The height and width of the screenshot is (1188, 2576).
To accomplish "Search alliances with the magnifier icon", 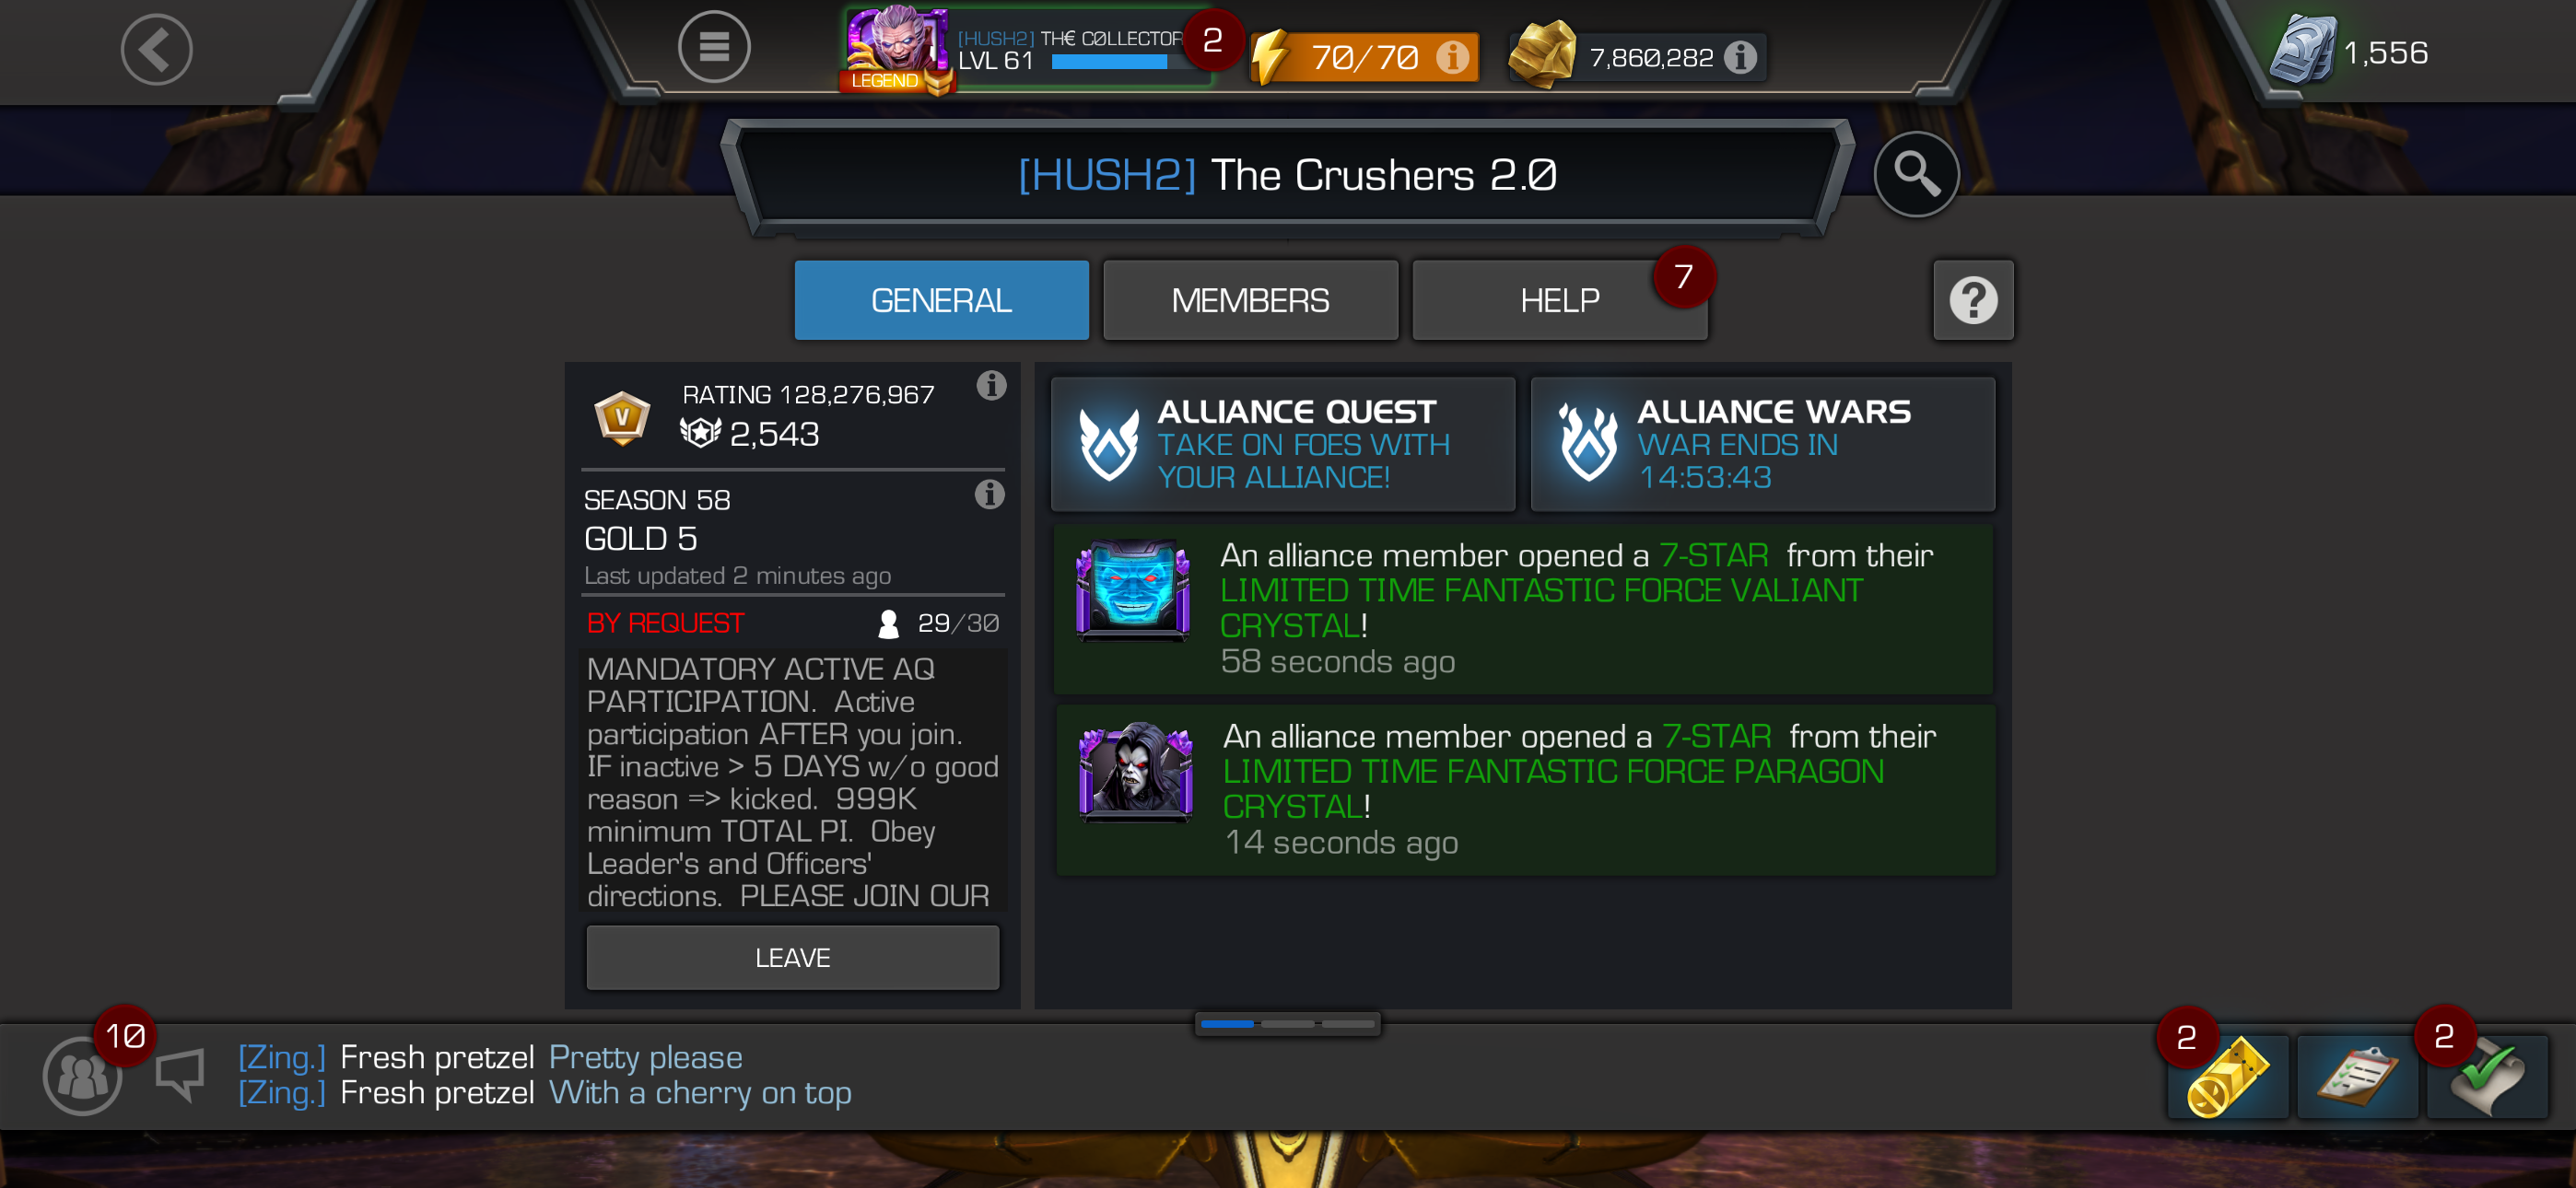I will (x=1915, y=174).
